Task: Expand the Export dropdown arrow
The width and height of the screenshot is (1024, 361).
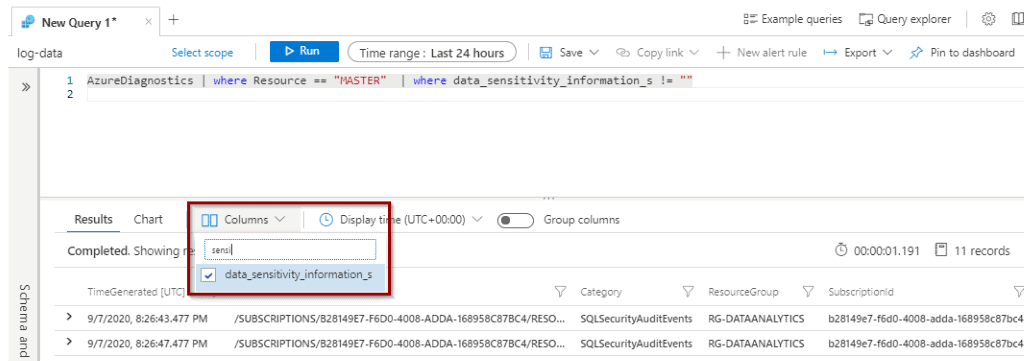Action: tap(887, 52)
